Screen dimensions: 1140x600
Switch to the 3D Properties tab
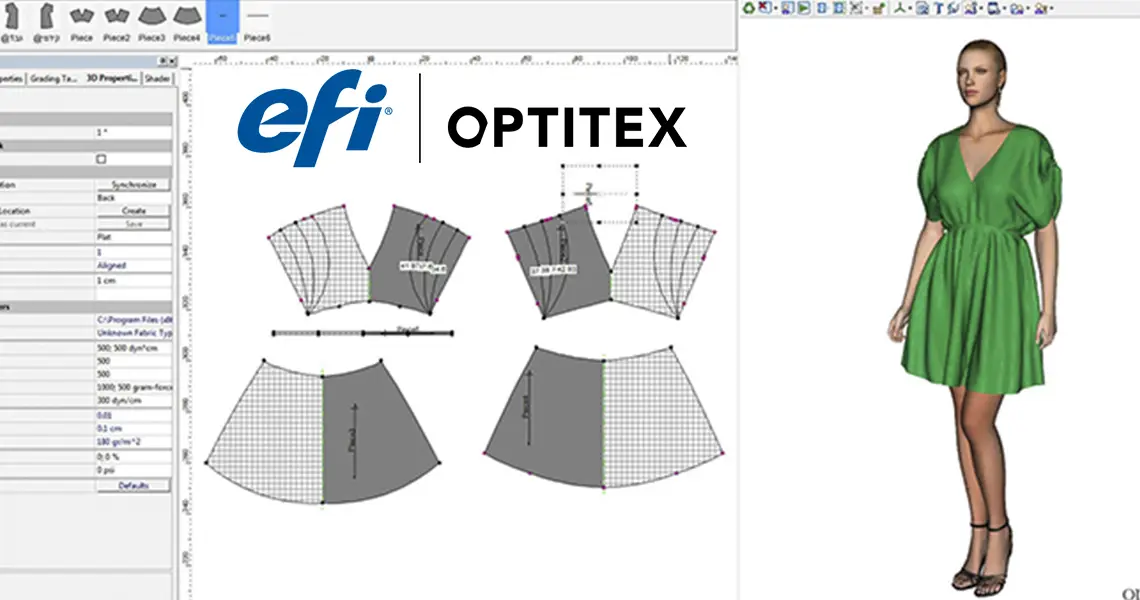pyautogui.click(x=112, y=78)
